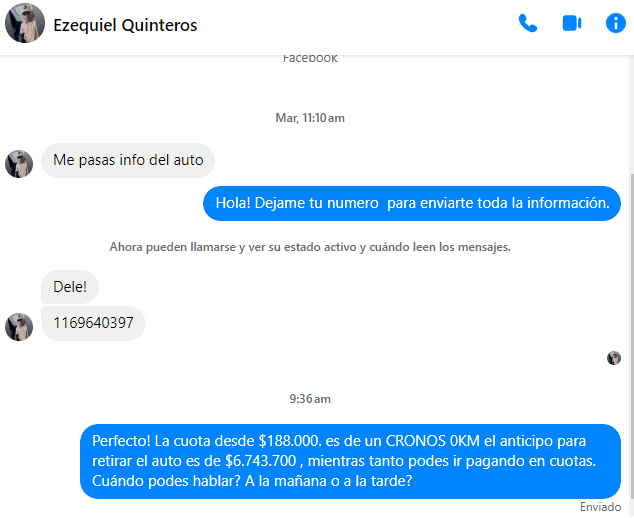Click the partially hidden 'Facebook' label

[310, 59]
